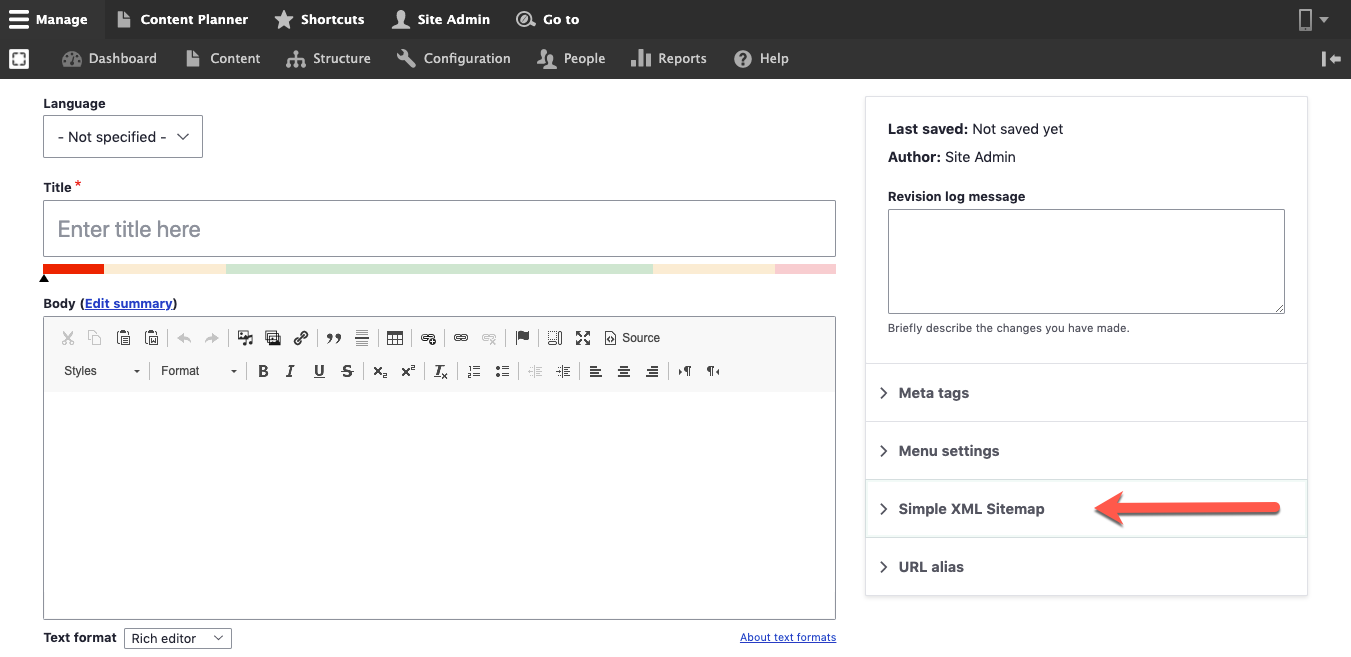
Task: Click the block quote icon
Action: tap(334, 338)
